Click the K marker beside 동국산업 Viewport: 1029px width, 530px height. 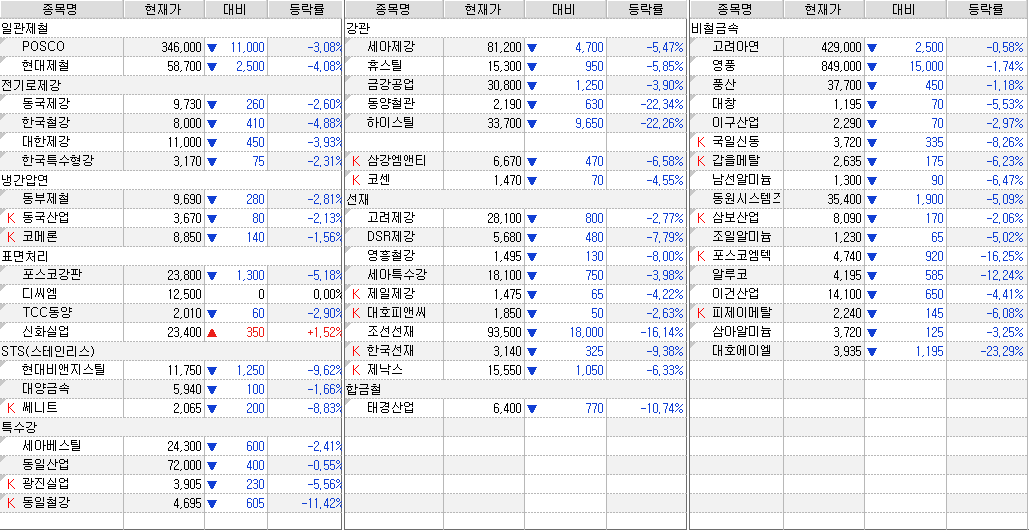pyautogui.click(x=12, y=218)
